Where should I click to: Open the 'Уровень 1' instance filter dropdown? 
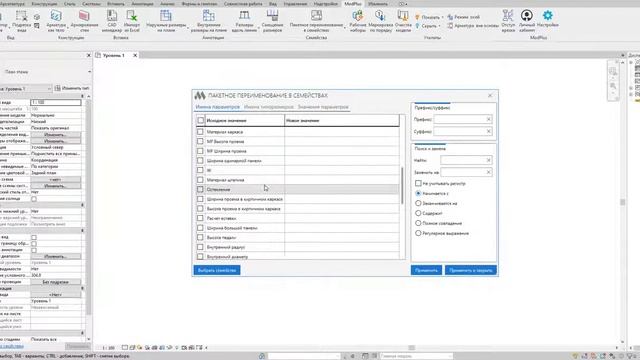tap(49, 89)
